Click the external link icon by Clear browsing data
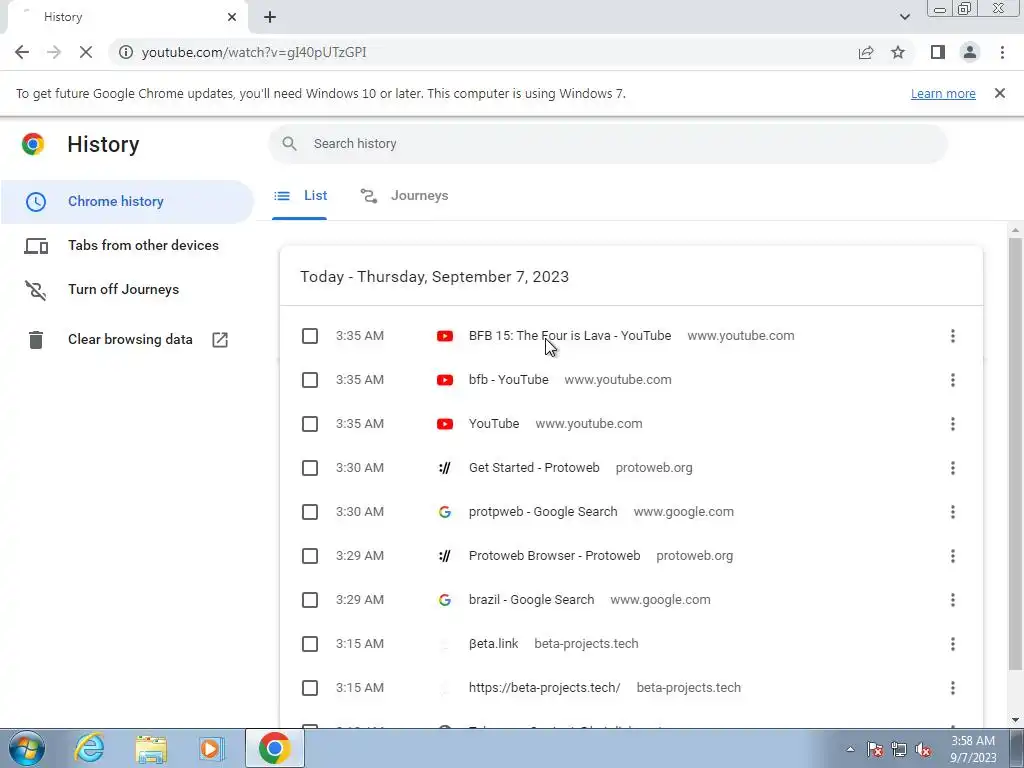This screenshot has width=1024, height=768. (x=220, y=340)
